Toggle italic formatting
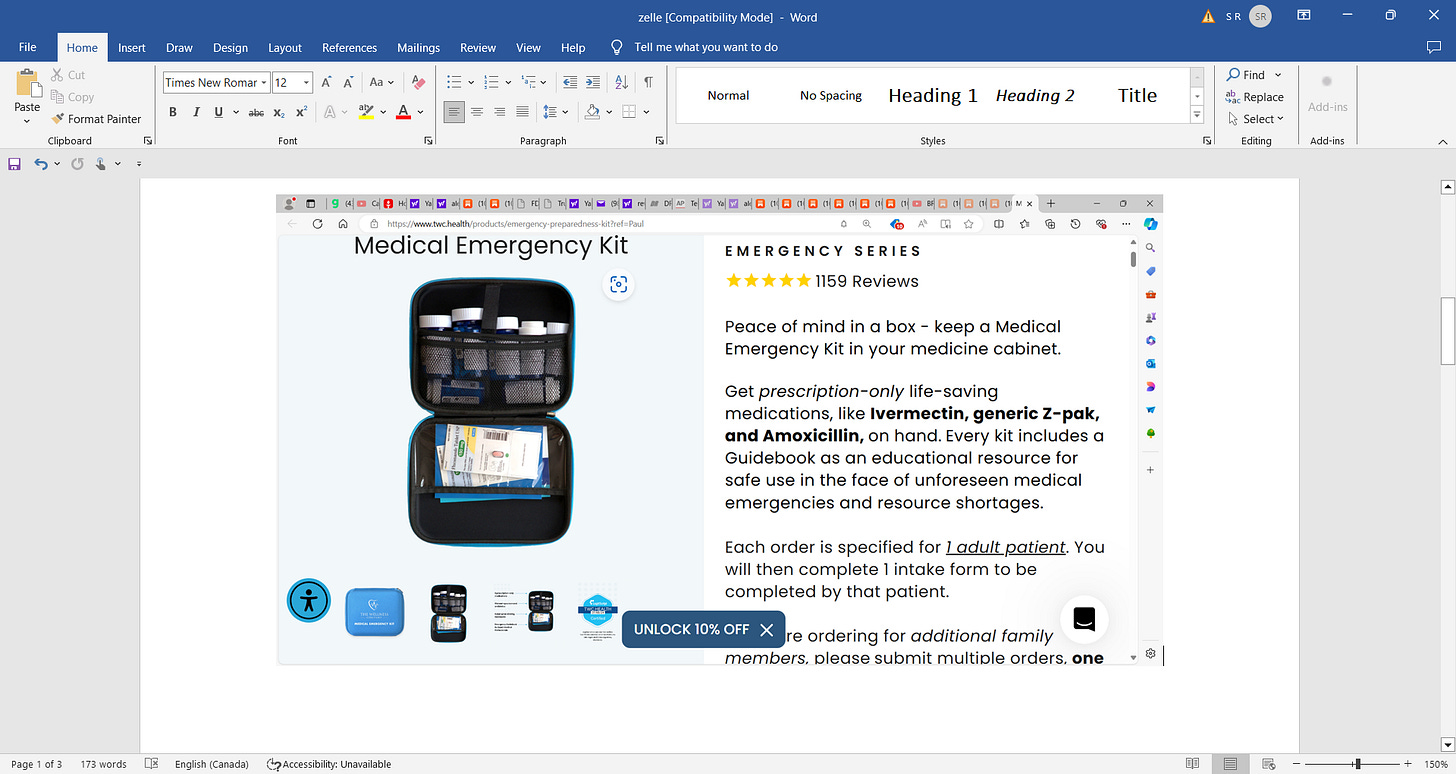Image resolution: width=1456 pixels, height=774 pixels. (195, 112)
